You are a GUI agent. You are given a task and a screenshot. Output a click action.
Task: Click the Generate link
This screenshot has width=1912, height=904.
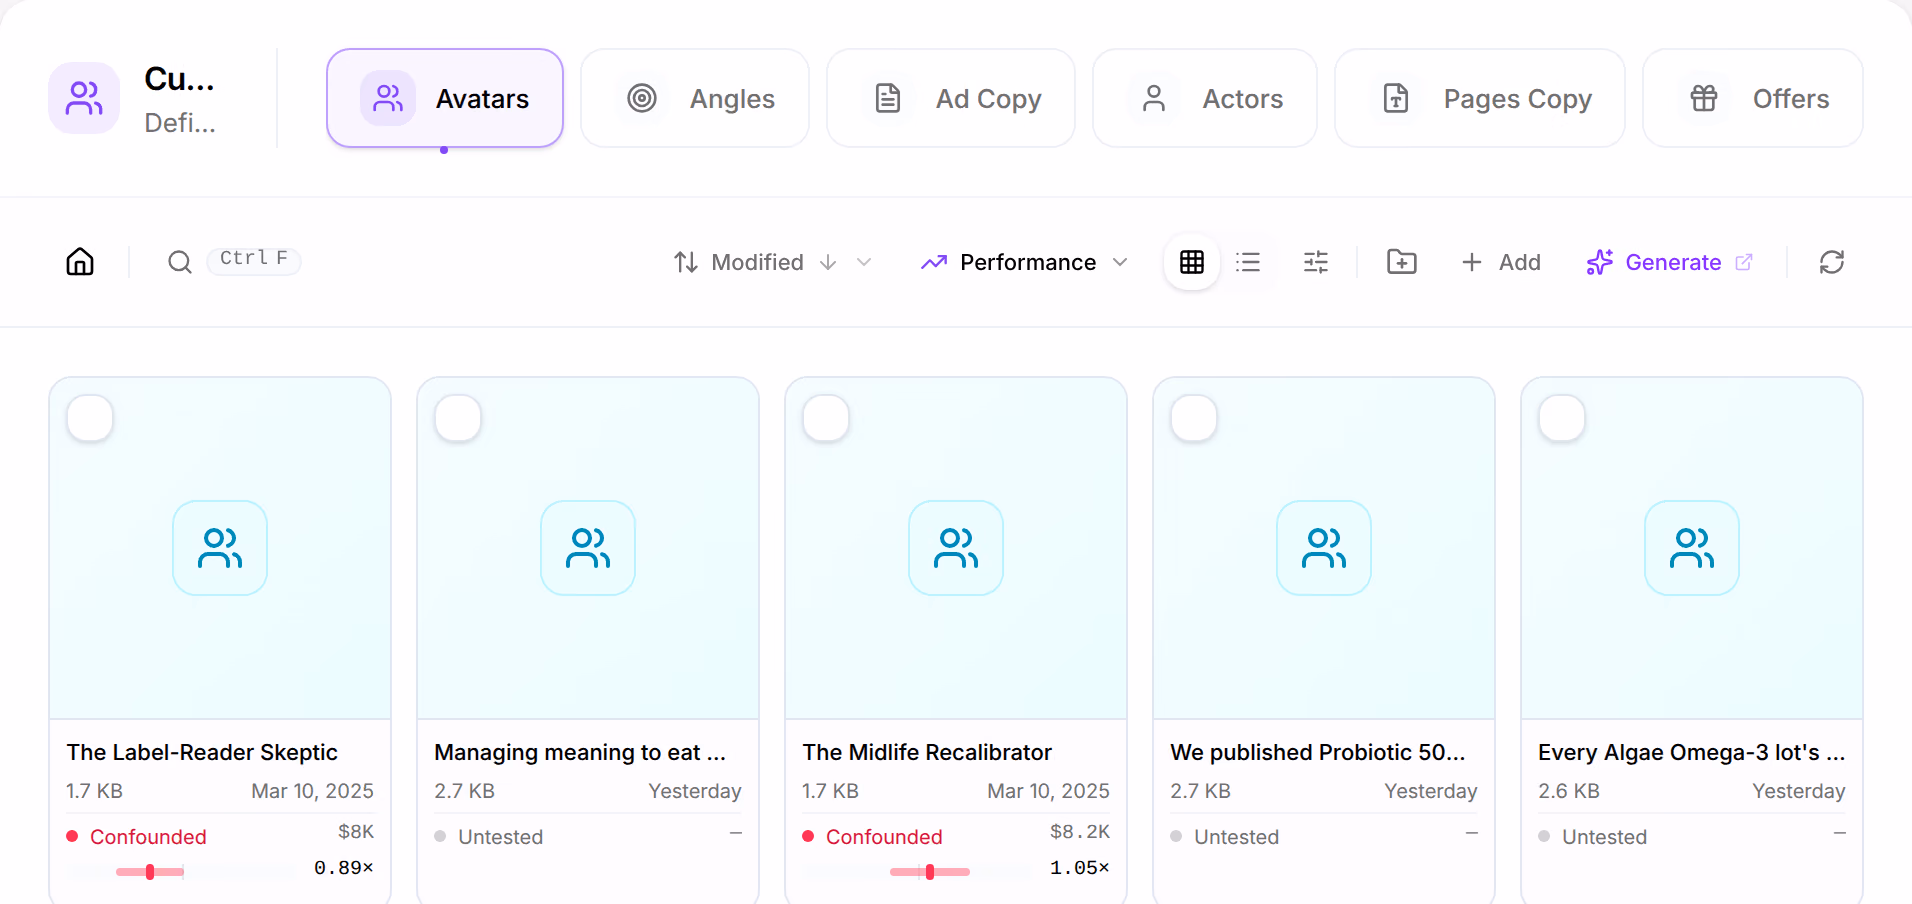click(x=1669, y=262)
